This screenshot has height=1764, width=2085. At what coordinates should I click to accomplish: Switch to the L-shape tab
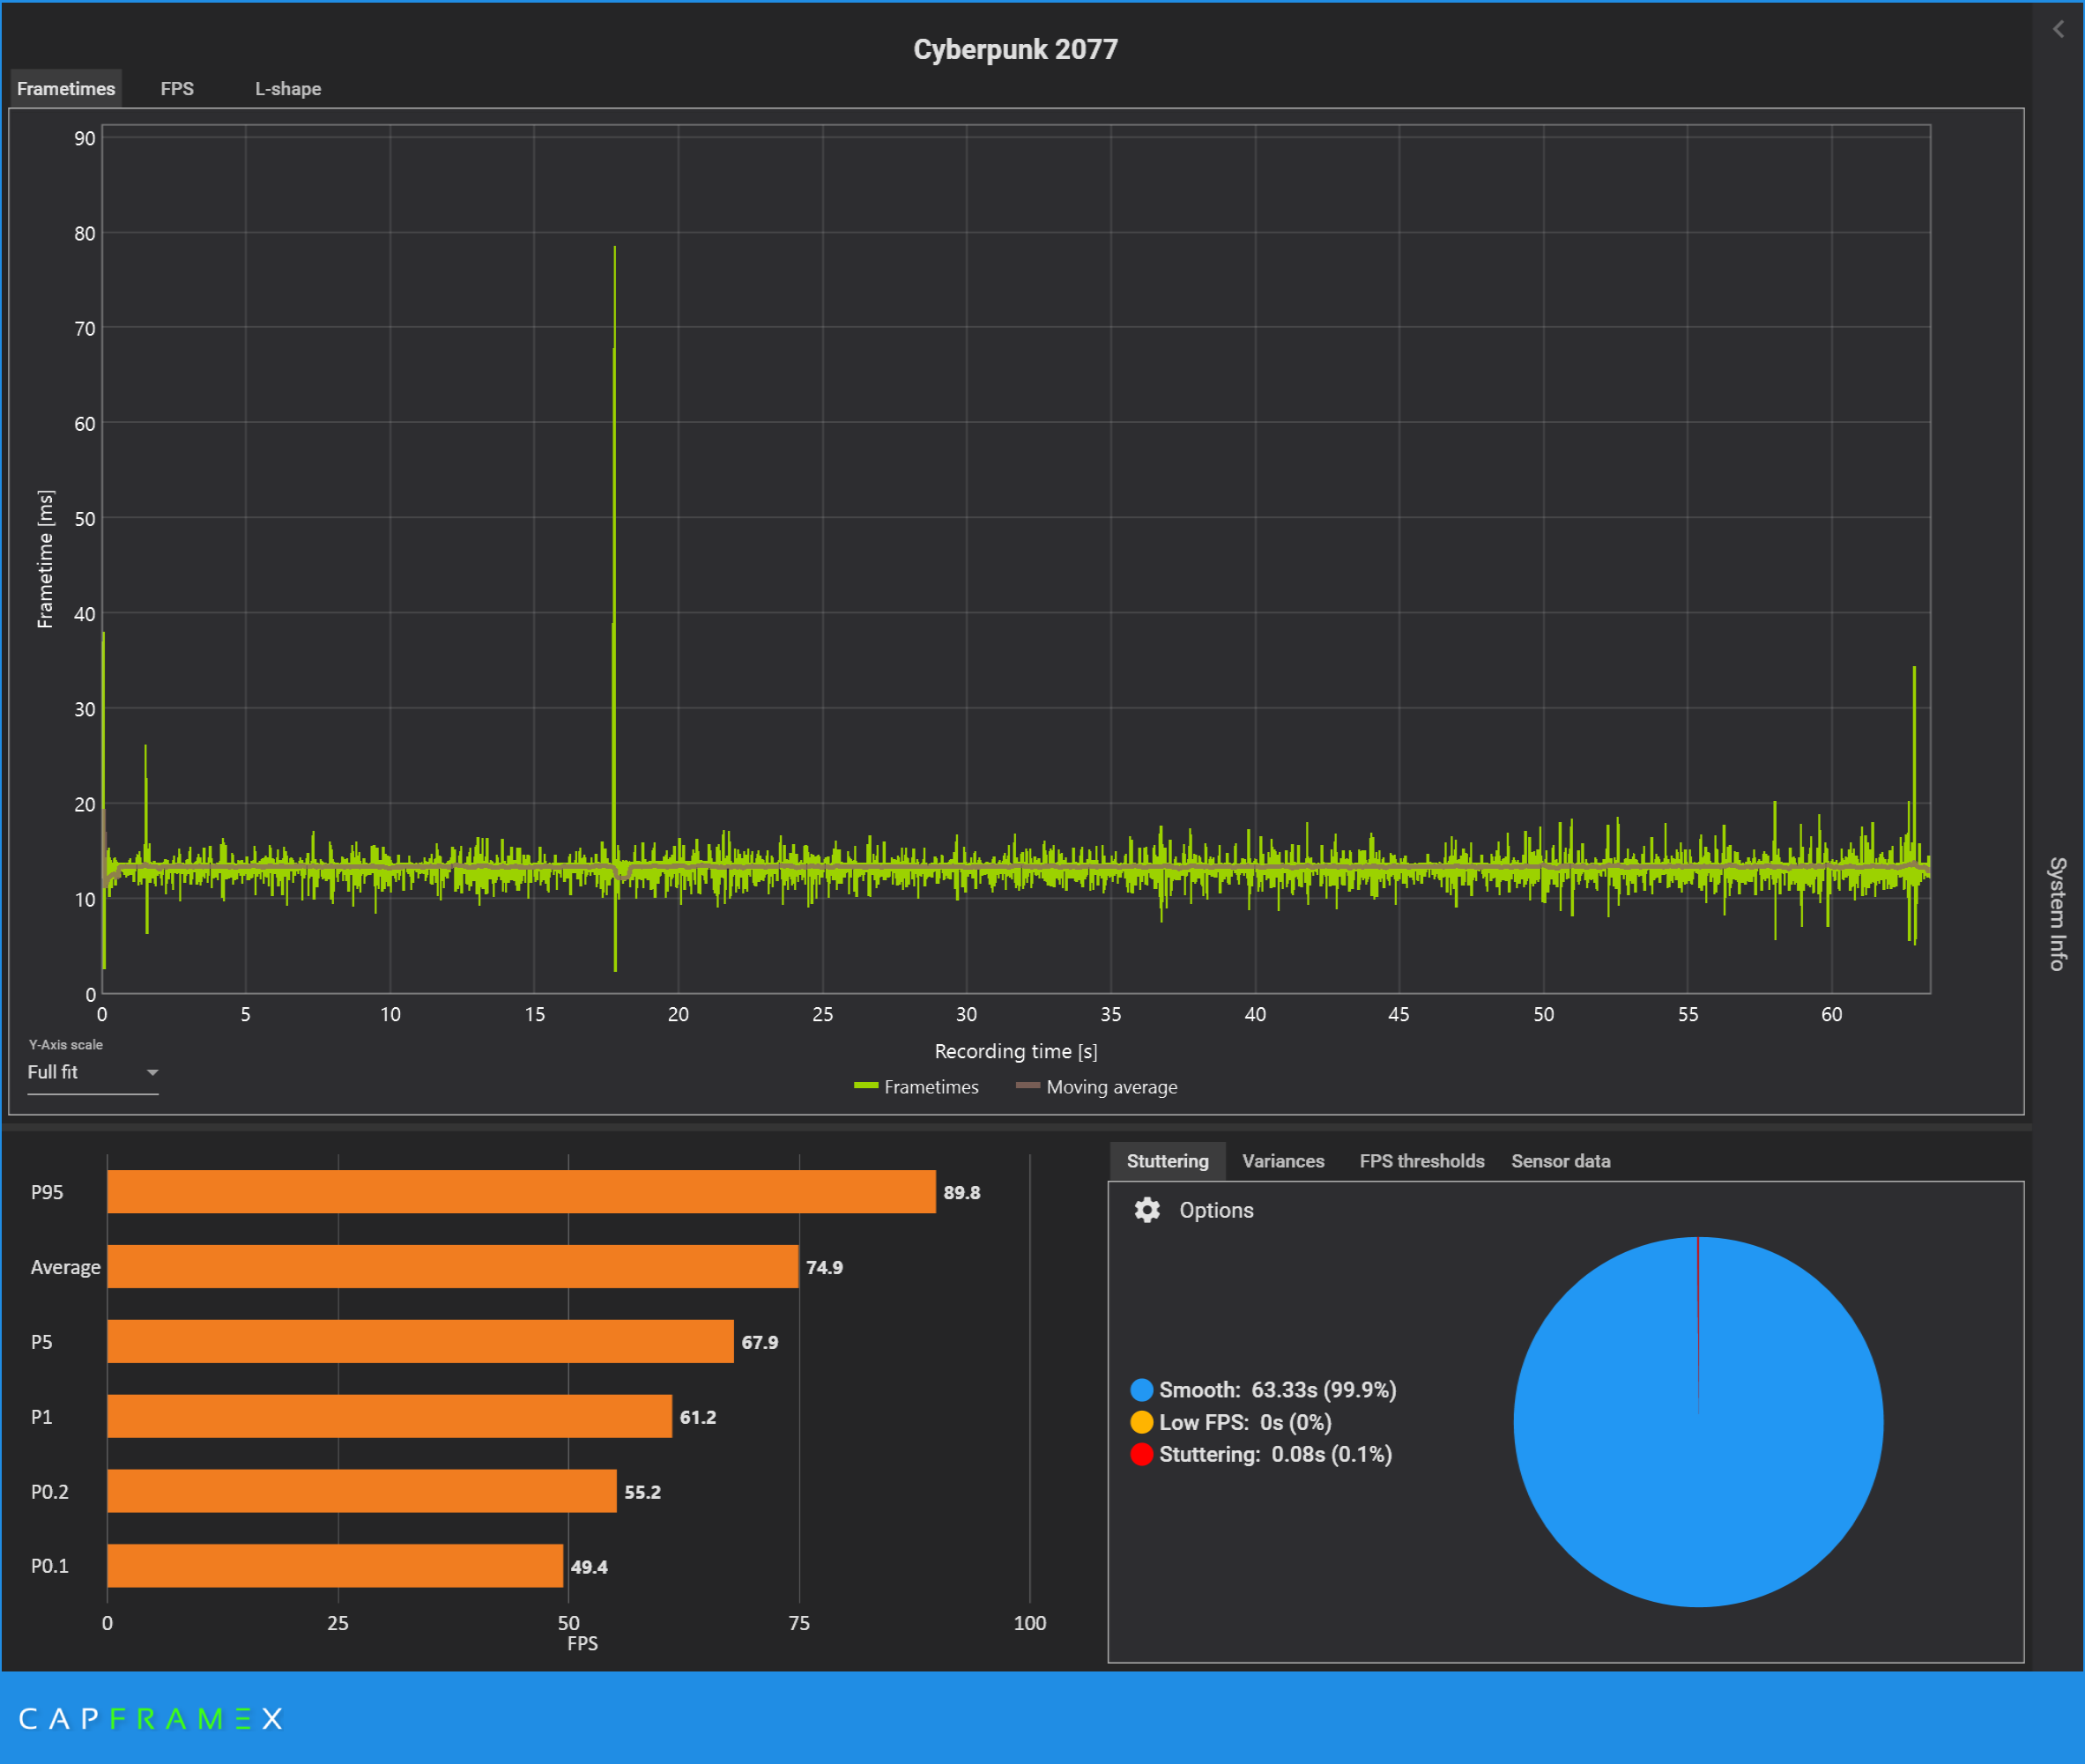288,89
